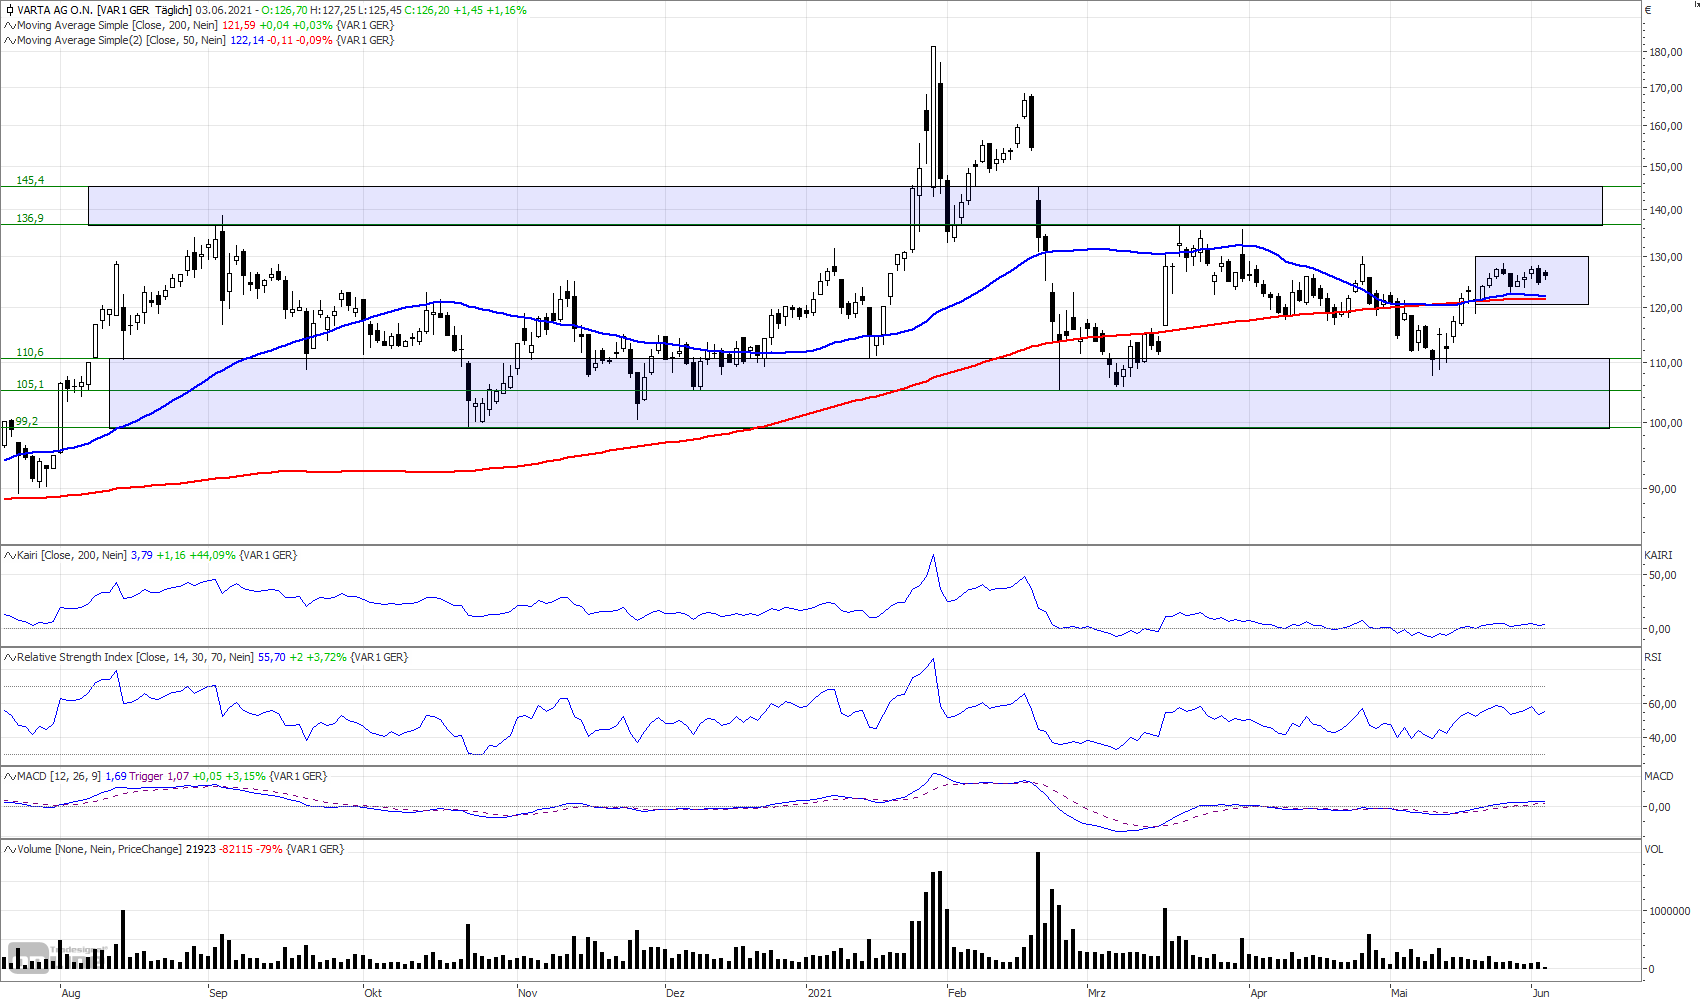Click the Okt label on time axis

pos(373,993)
